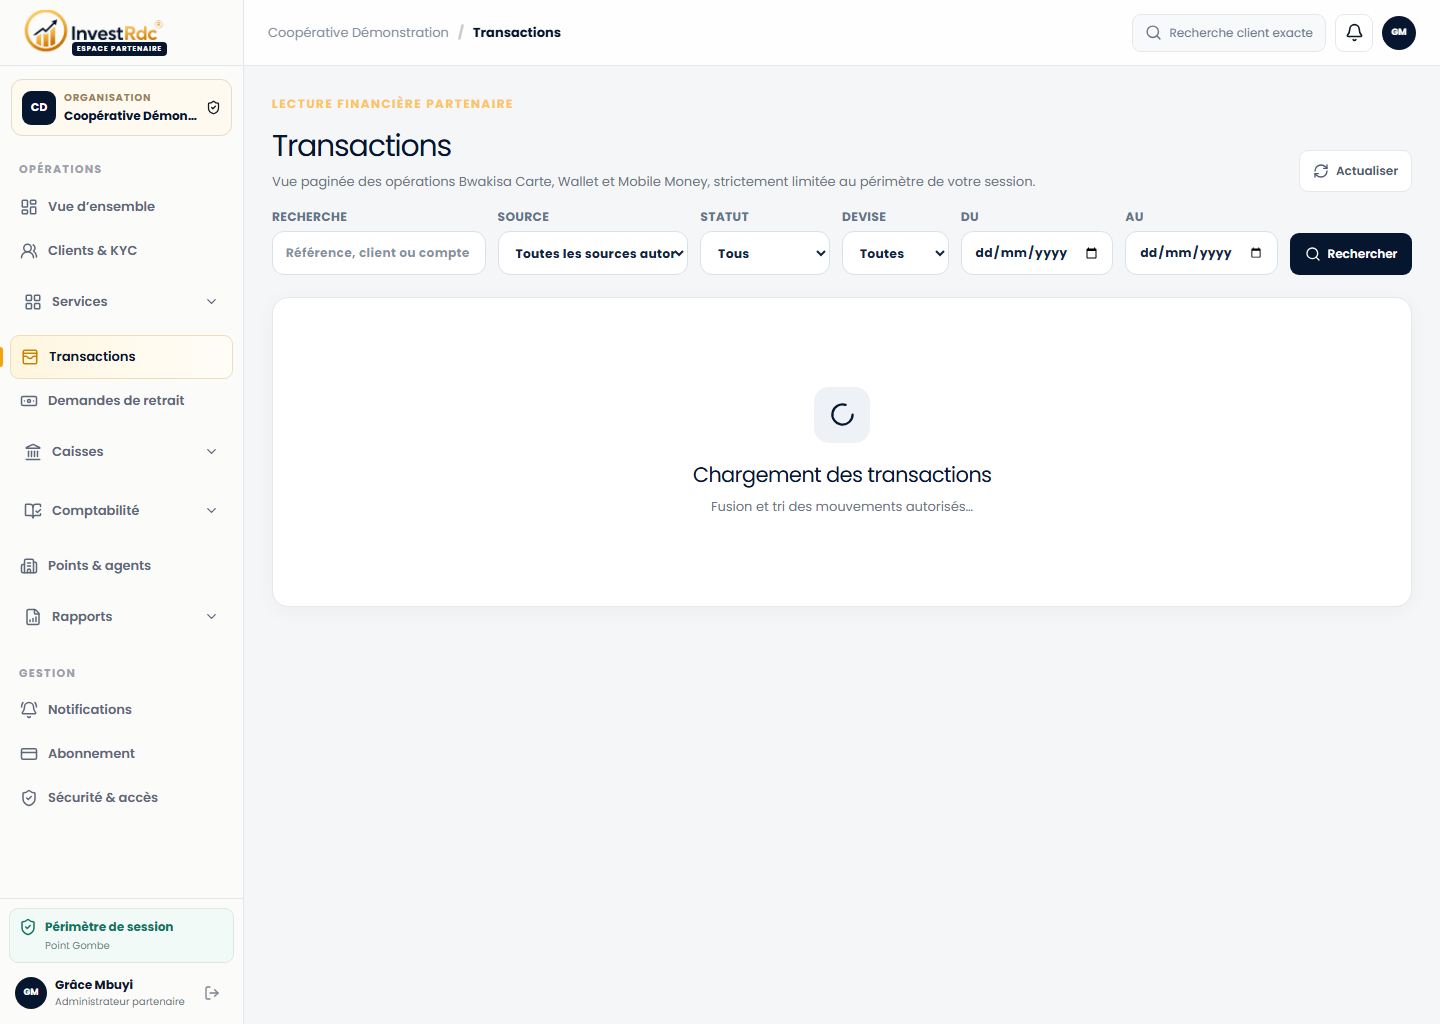
Task: Click the Clients & KYC people icon
Action: click(x=29, y=251)
